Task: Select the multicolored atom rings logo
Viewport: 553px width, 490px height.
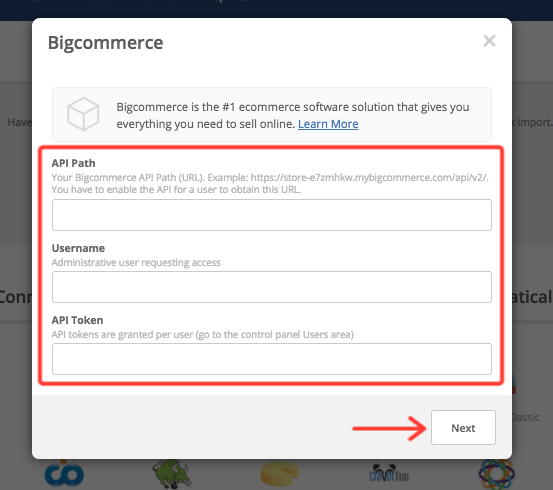Action: 497,474
